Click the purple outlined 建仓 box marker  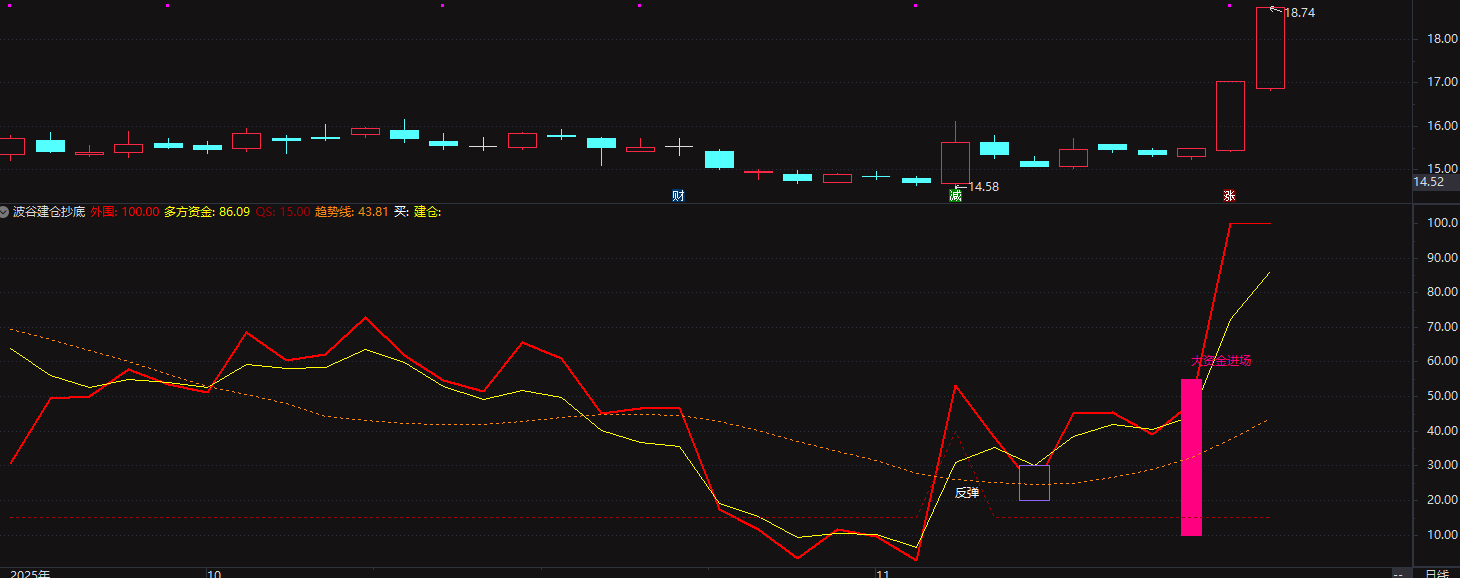pos(1034,482)
